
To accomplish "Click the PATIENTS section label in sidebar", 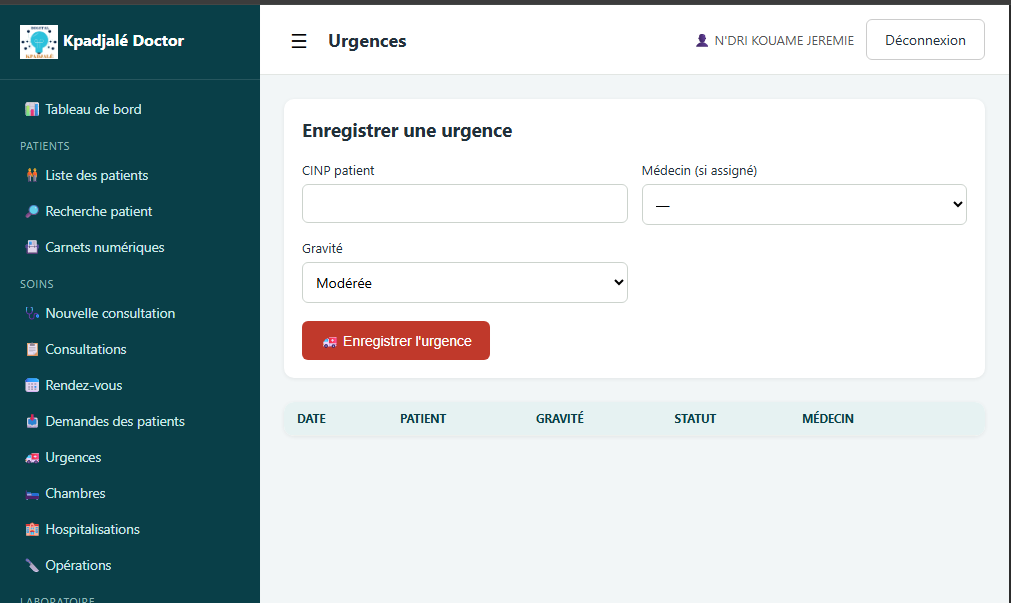I will [x=44, y=146].
